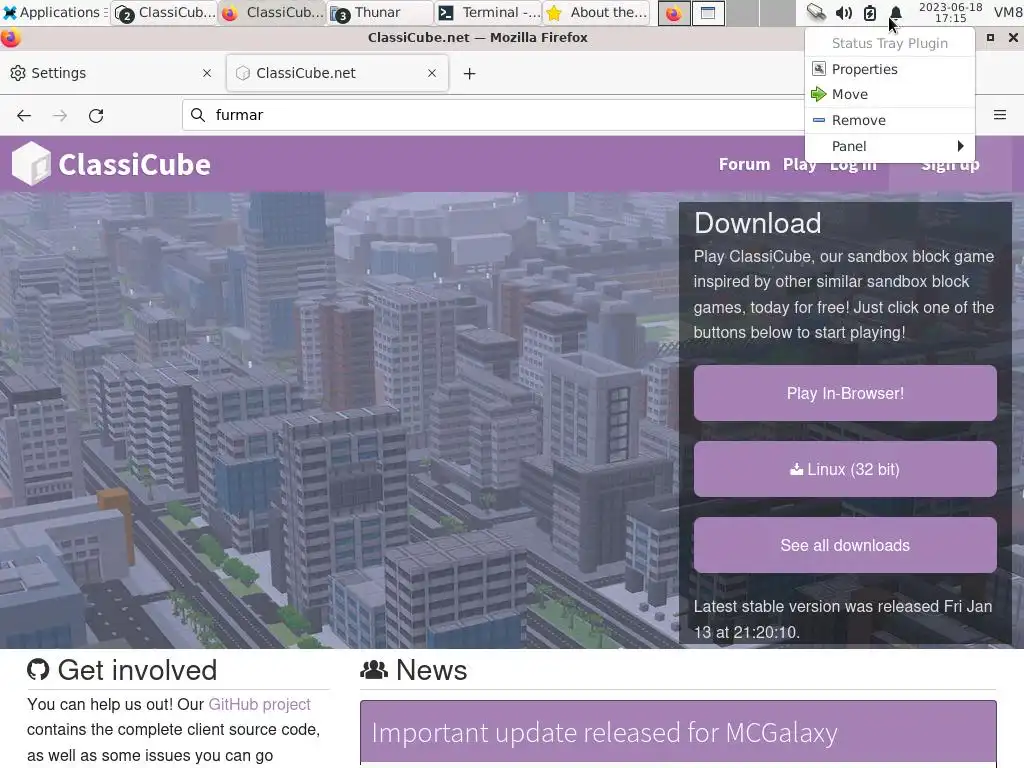1024x768 pixels.
Task: Switch to the Terminal taskbar window
Action: click(x=488, y=12)
